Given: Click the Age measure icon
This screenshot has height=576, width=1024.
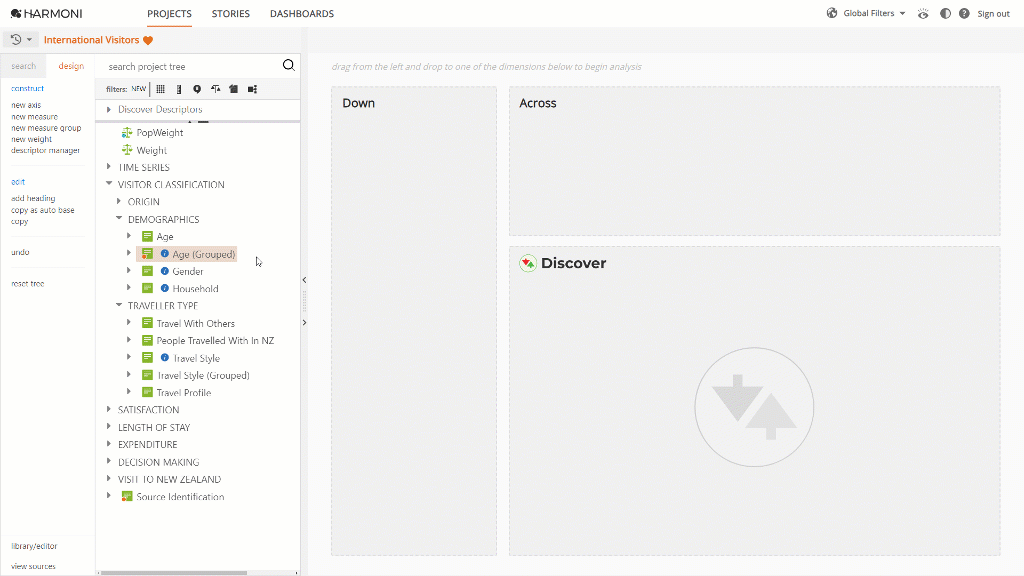Looking at the screenshot, I should (148, 236).
